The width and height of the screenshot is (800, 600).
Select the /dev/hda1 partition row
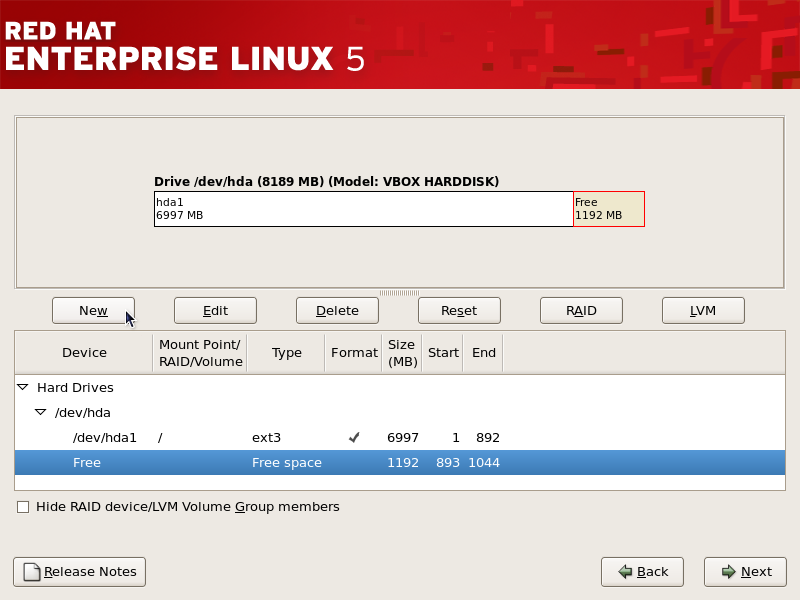(400, 438)
